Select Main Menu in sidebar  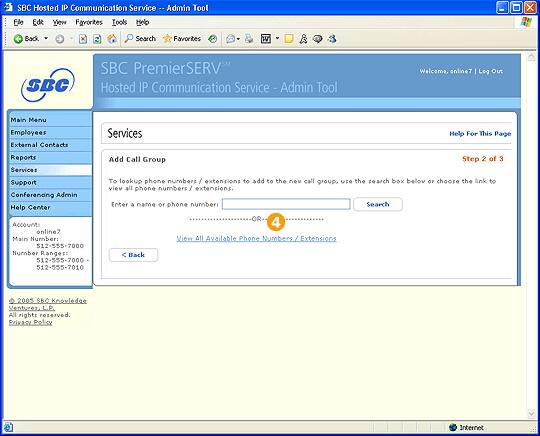pyautogui.click(x=51, y=120)
